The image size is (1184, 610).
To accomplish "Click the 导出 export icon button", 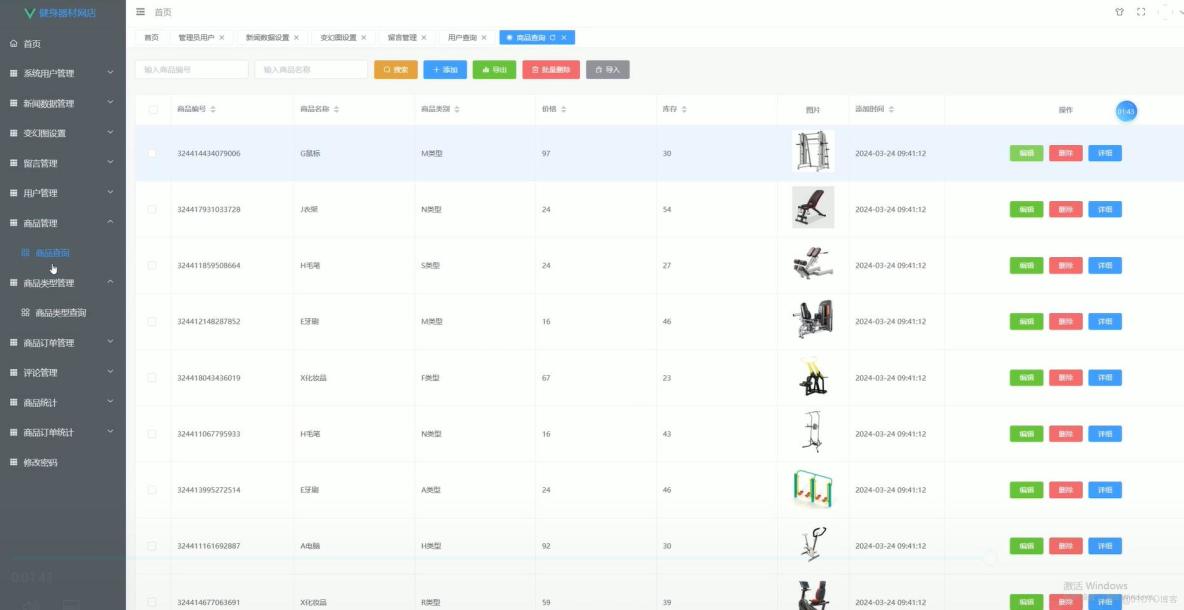I will 494,69.
